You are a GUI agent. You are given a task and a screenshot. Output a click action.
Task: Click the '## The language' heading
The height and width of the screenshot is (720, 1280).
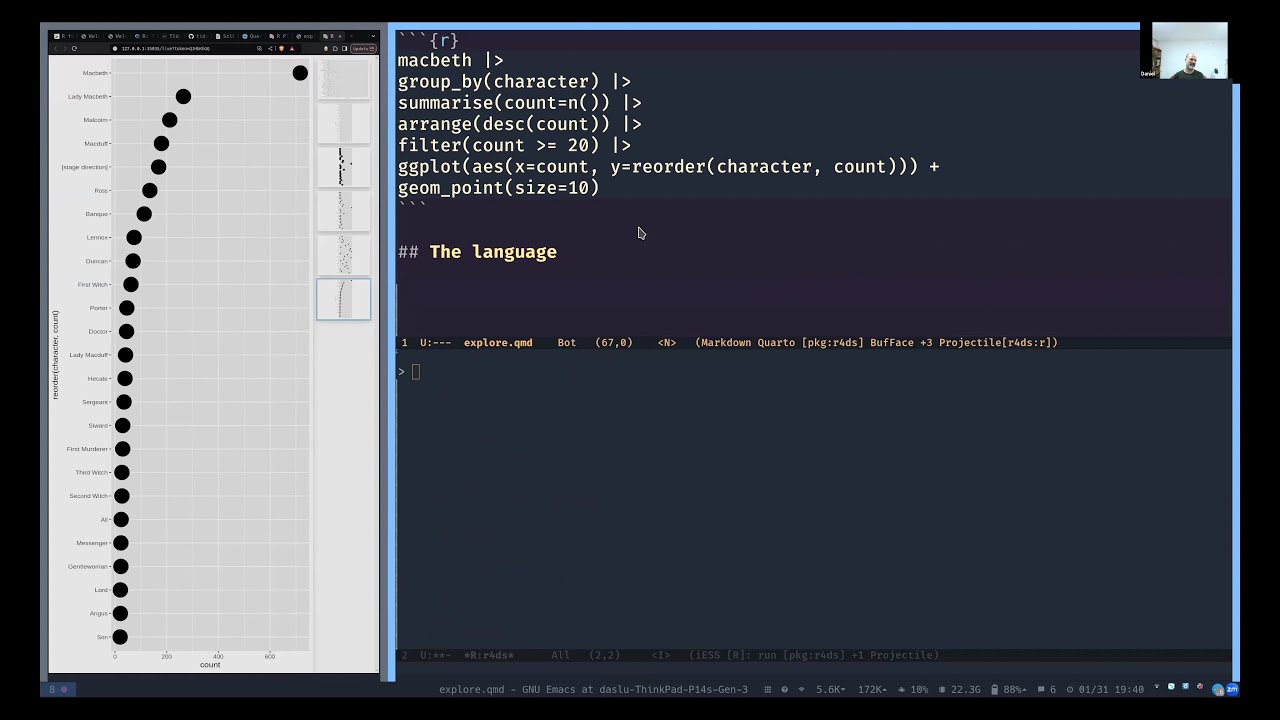[477, 252]
